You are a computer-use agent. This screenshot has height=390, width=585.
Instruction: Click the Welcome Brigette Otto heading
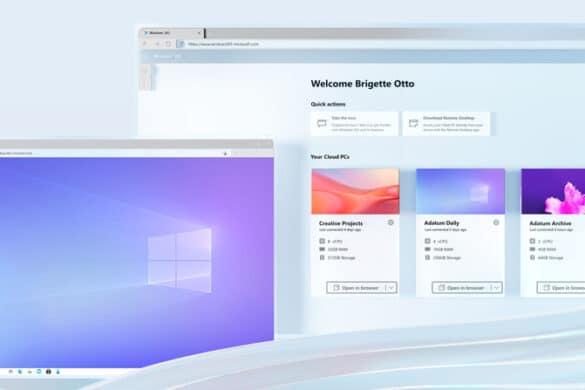[363, 84]
